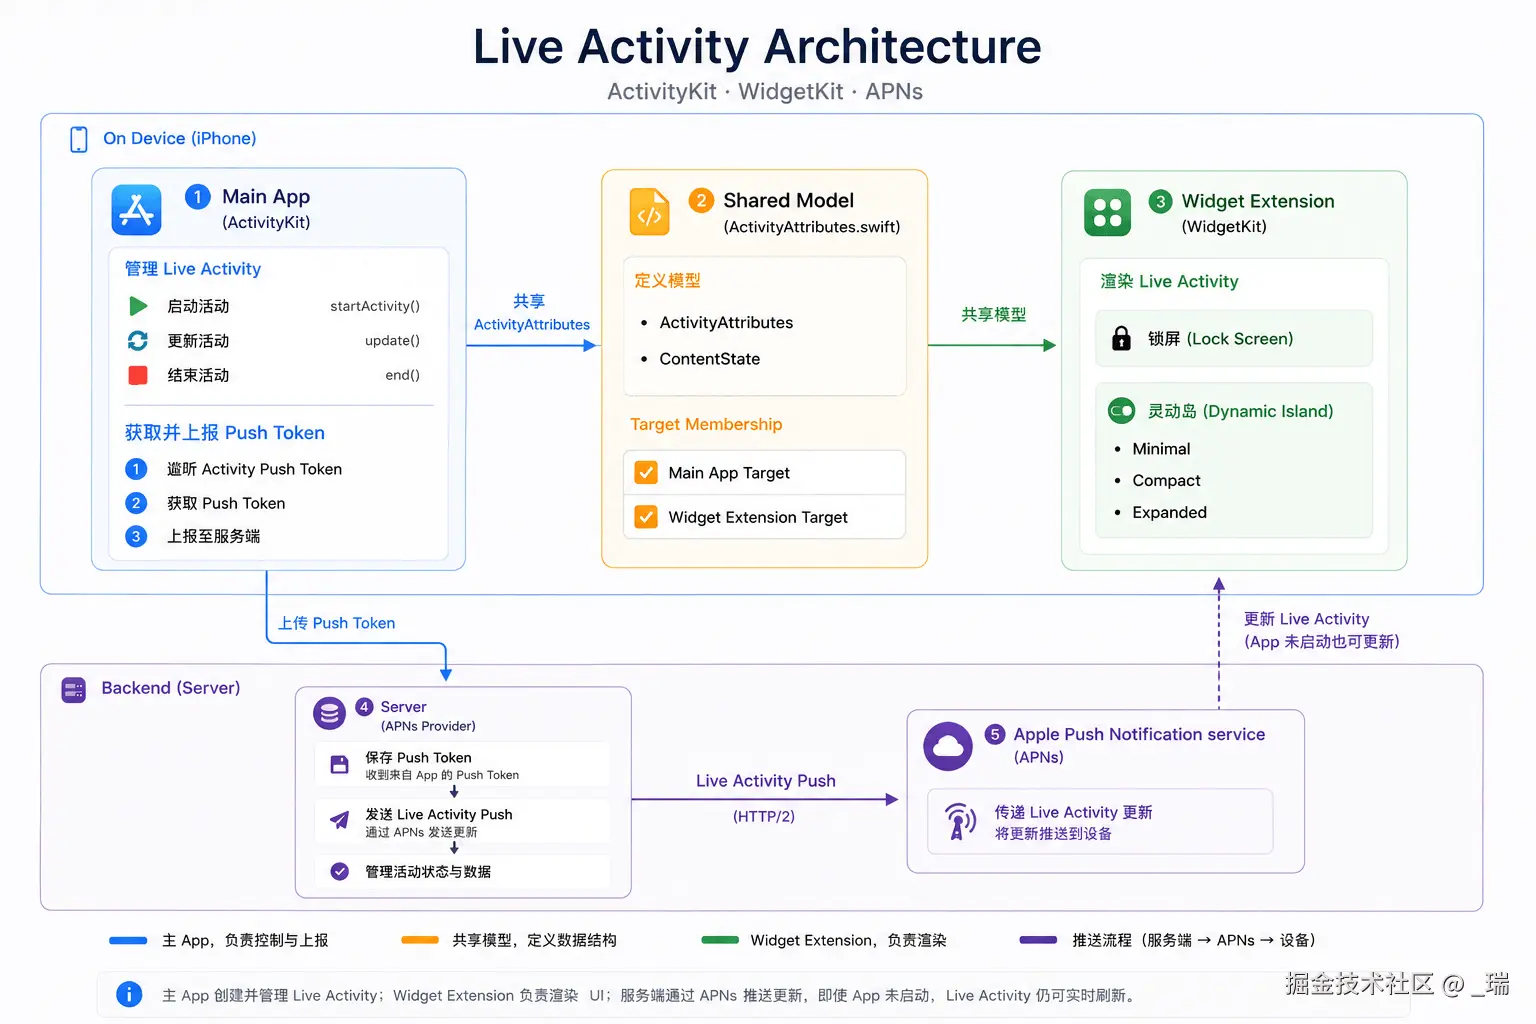Click the "(App 未启动也可更新)" note
1536x1024 pixels.
1322,642
